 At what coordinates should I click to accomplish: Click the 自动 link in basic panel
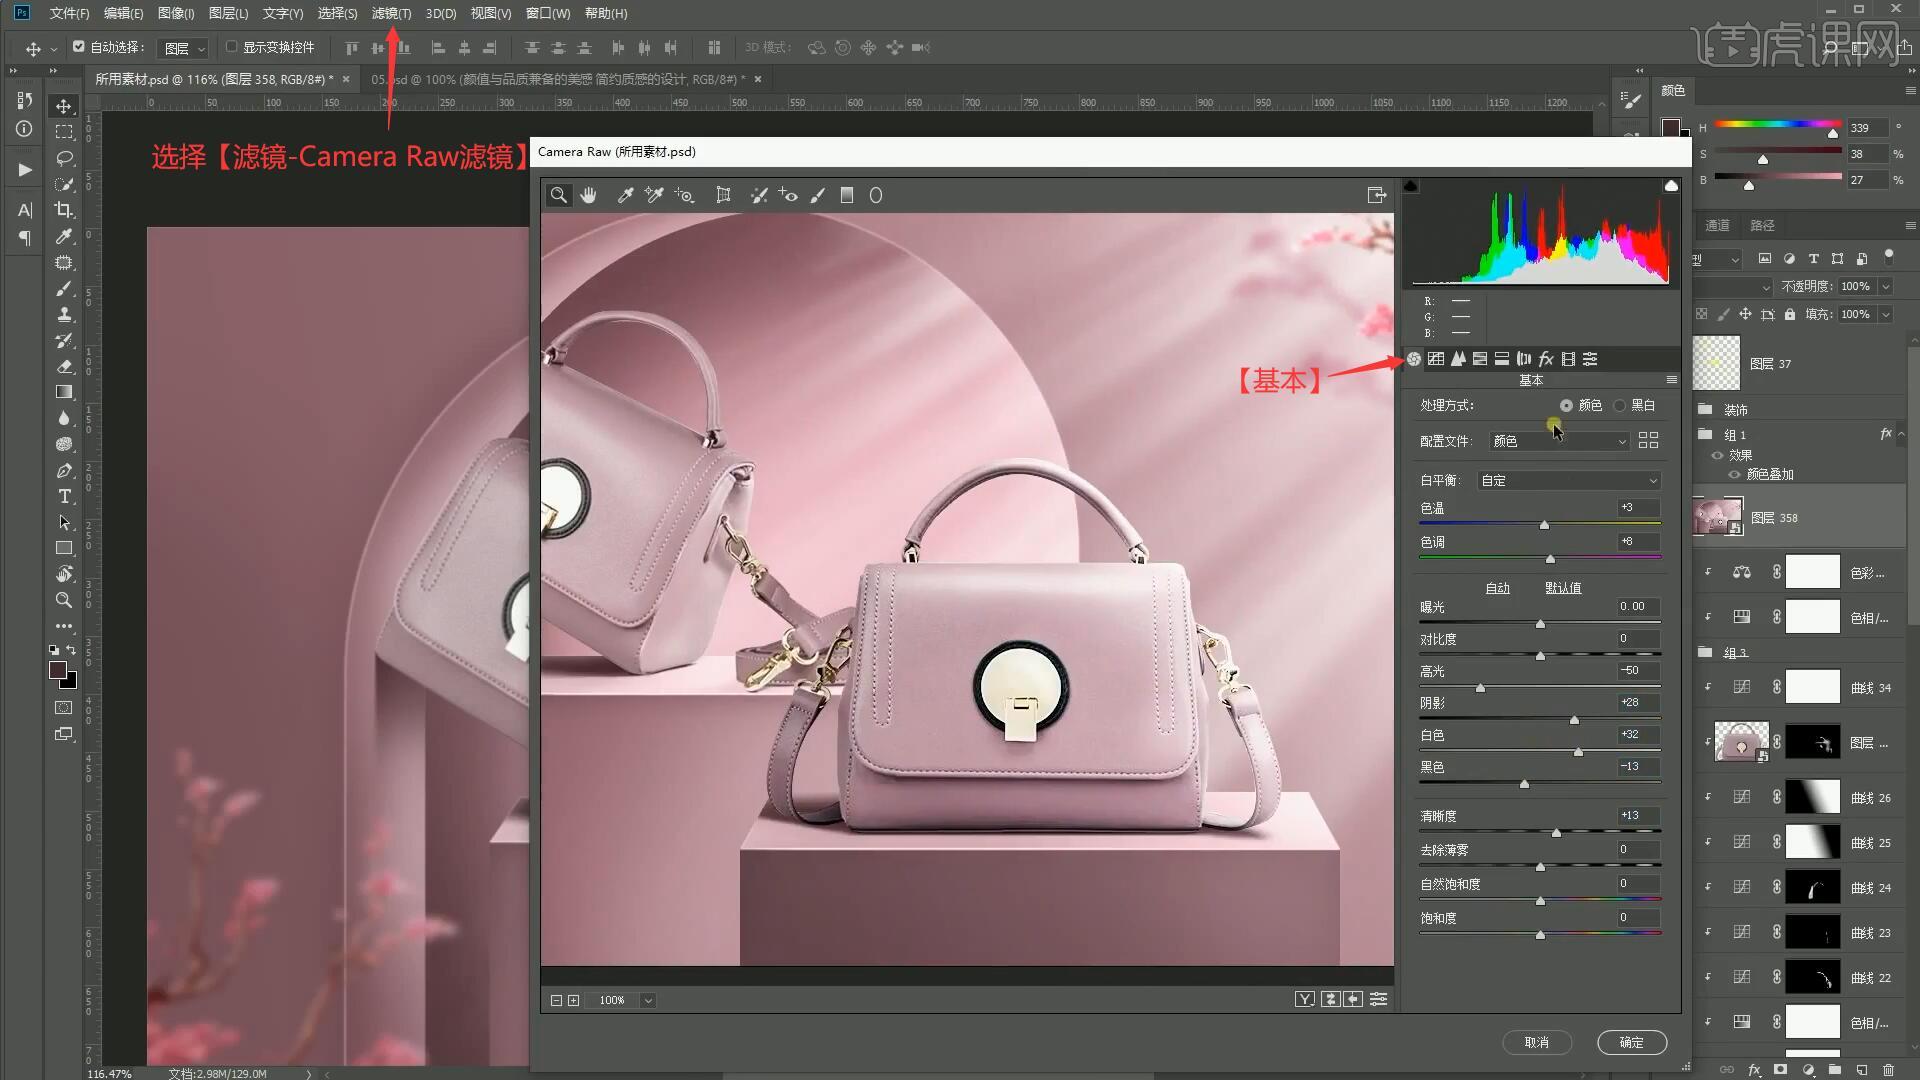[x=1497, y=588]
